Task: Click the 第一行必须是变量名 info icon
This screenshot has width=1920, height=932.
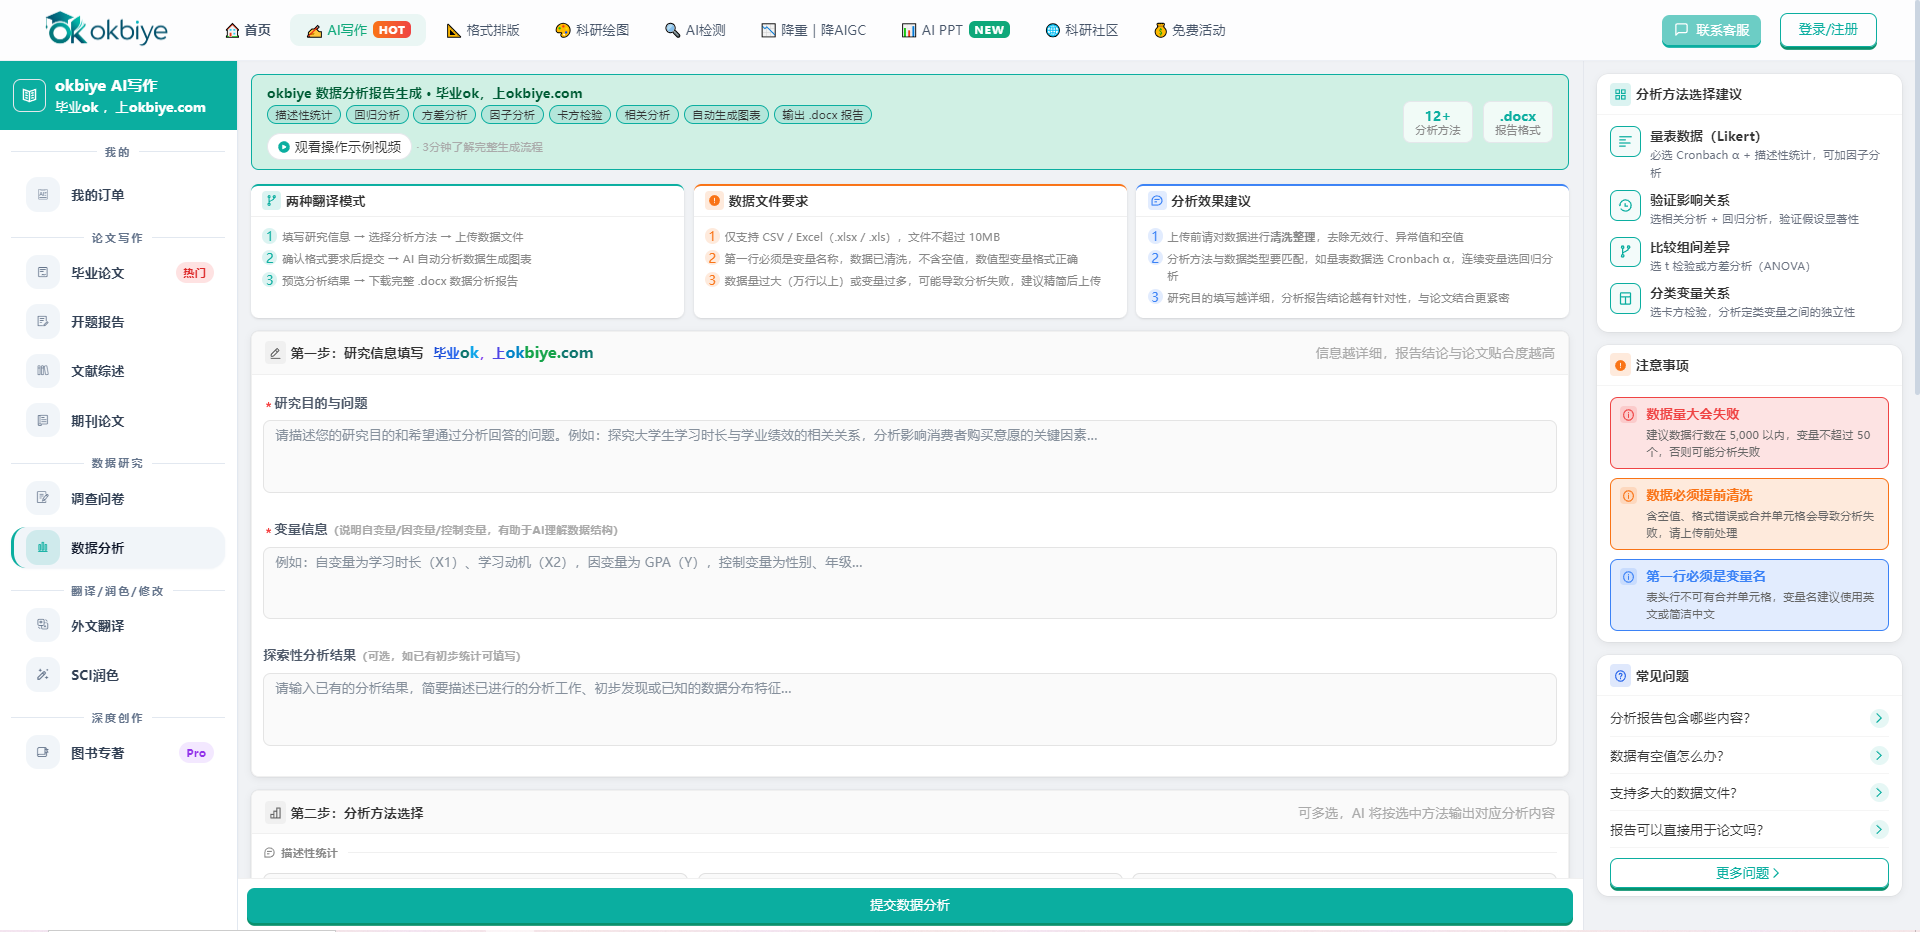Action: [1628, 577]
